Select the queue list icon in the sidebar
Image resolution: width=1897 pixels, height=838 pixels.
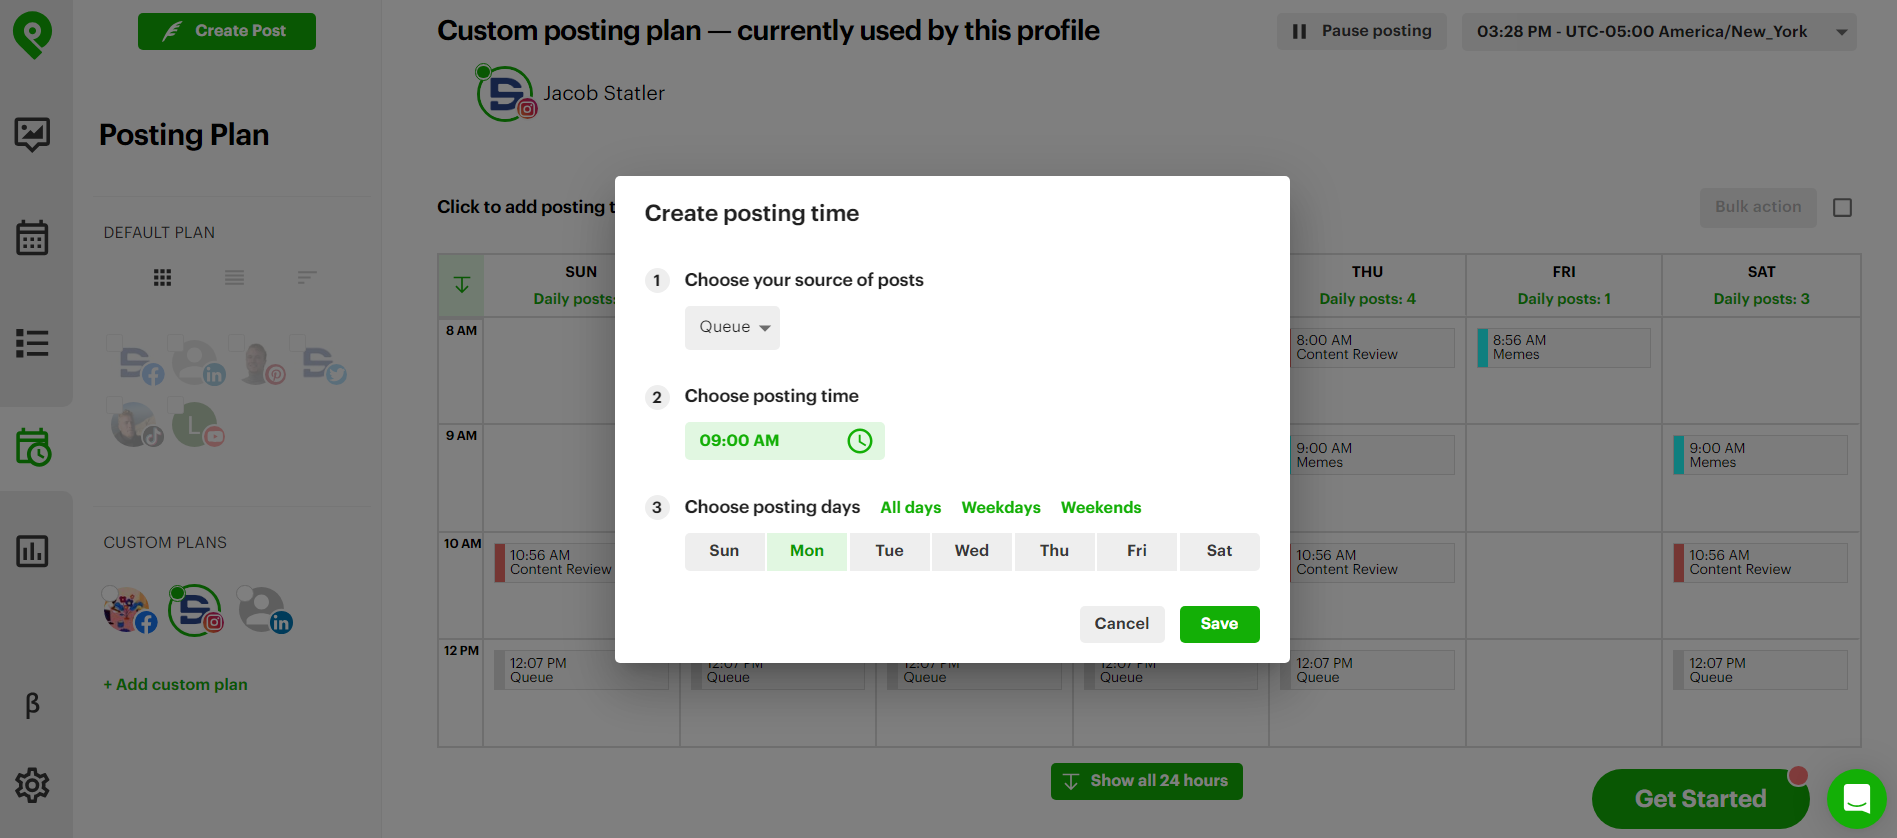[x=33, y=343]
